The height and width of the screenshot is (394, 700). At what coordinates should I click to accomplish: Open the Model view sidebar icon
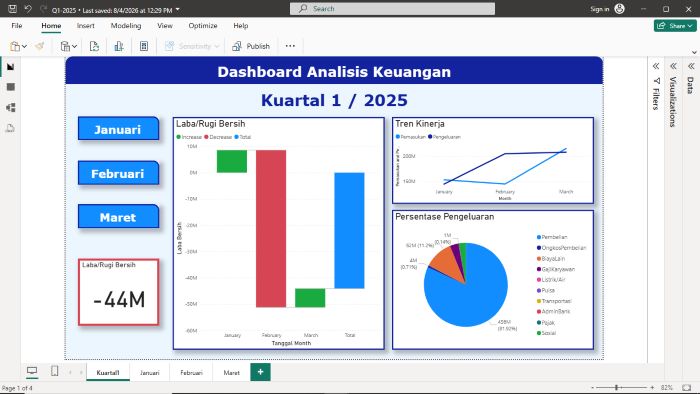pos(11,108)
